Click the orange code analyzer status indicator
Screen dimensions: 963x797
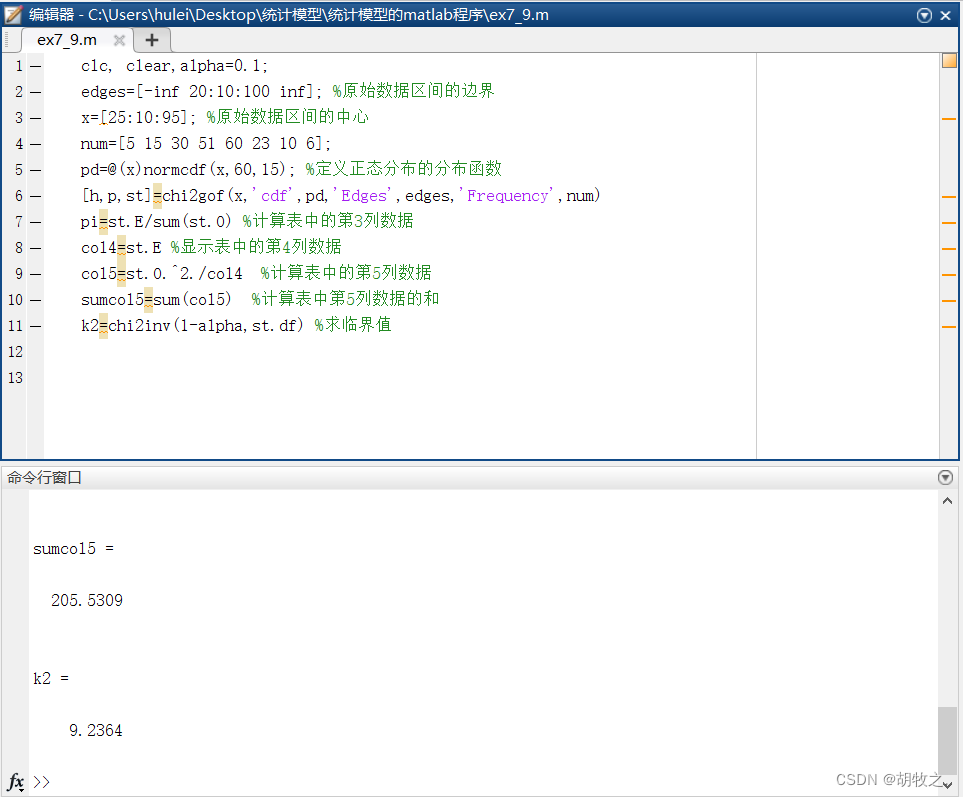[x=949, y=60]
